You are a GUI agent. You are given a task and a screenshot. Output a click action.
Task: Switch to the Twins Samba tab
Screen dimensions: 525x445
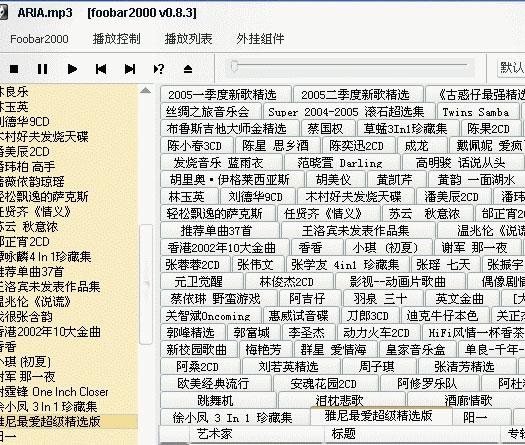pos(478,112)
